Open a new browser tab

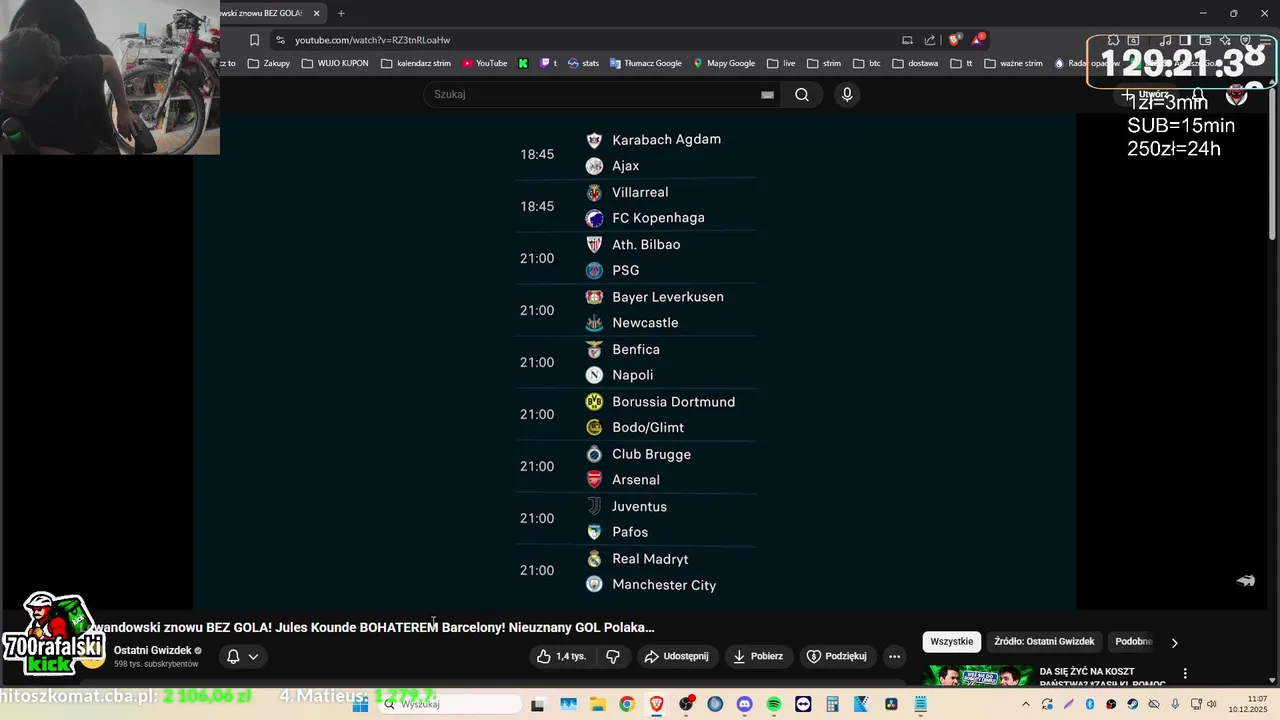341,13
